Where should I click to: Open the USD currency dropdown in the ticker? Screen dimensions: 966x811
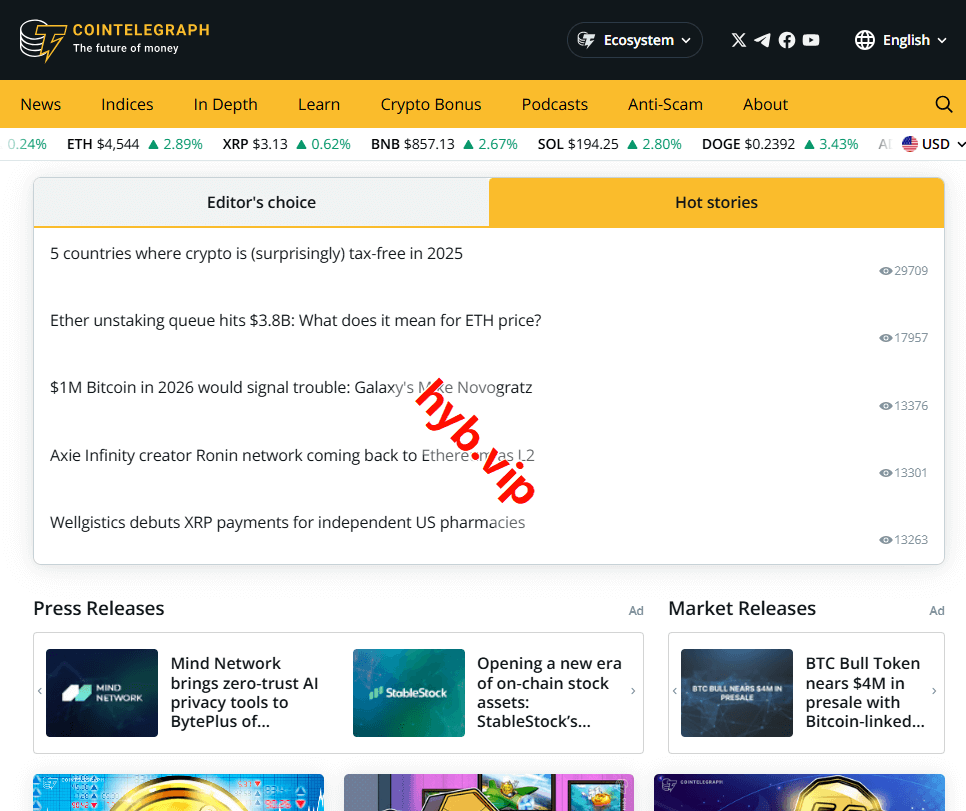(x=931, y=143)
